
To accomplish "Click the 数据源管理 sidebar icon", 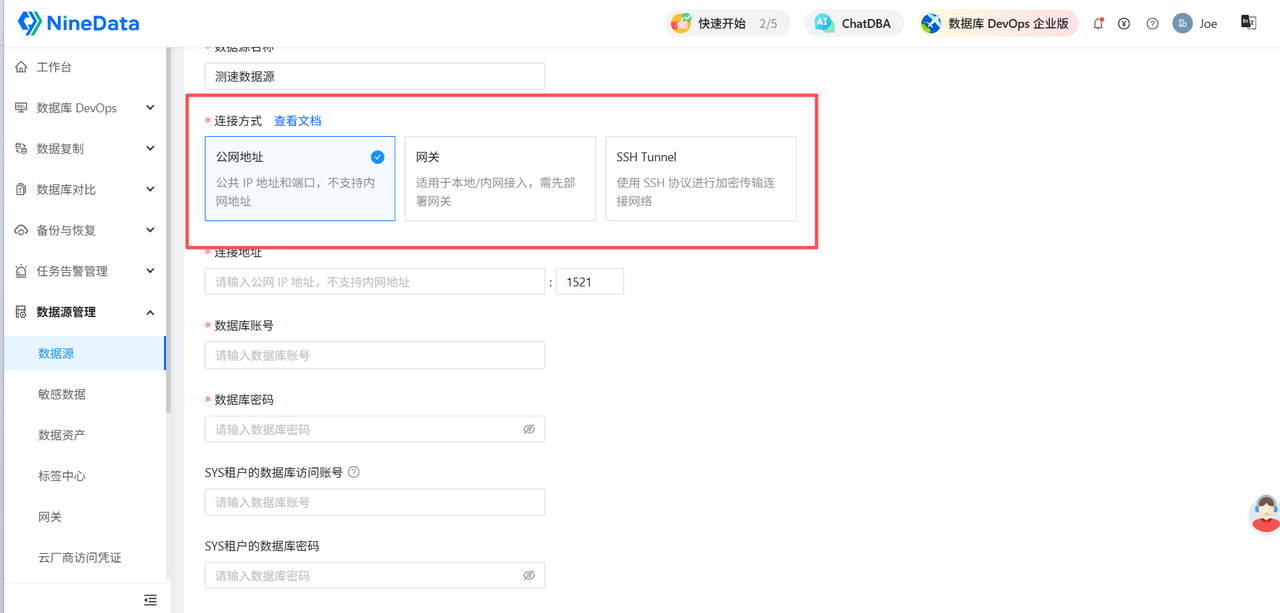I will pyautogui.click(x=21, y=312).
